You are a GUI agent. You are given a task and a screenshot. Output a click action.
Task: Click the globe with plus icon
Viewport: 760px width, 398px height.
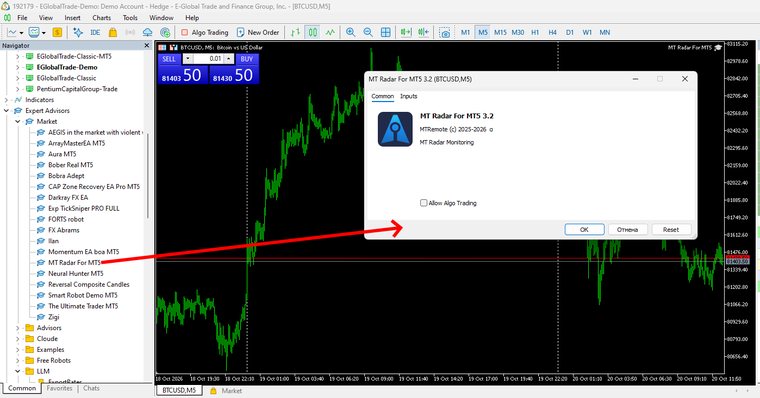coord(165,32)
